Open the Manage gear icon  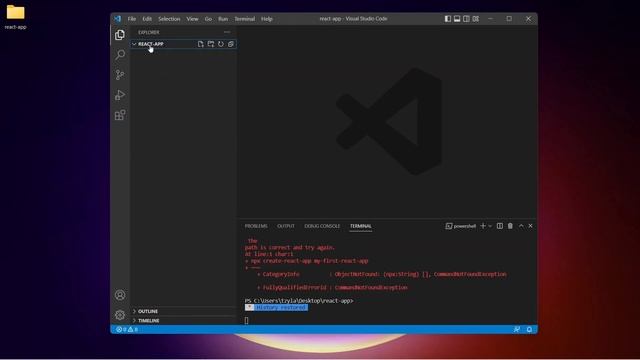(120, 315)
